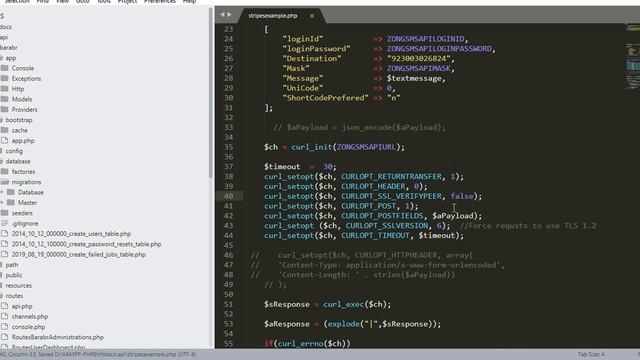Click the sidebar vertical scrollbar
640x360 pixels.
click(211, 94)
